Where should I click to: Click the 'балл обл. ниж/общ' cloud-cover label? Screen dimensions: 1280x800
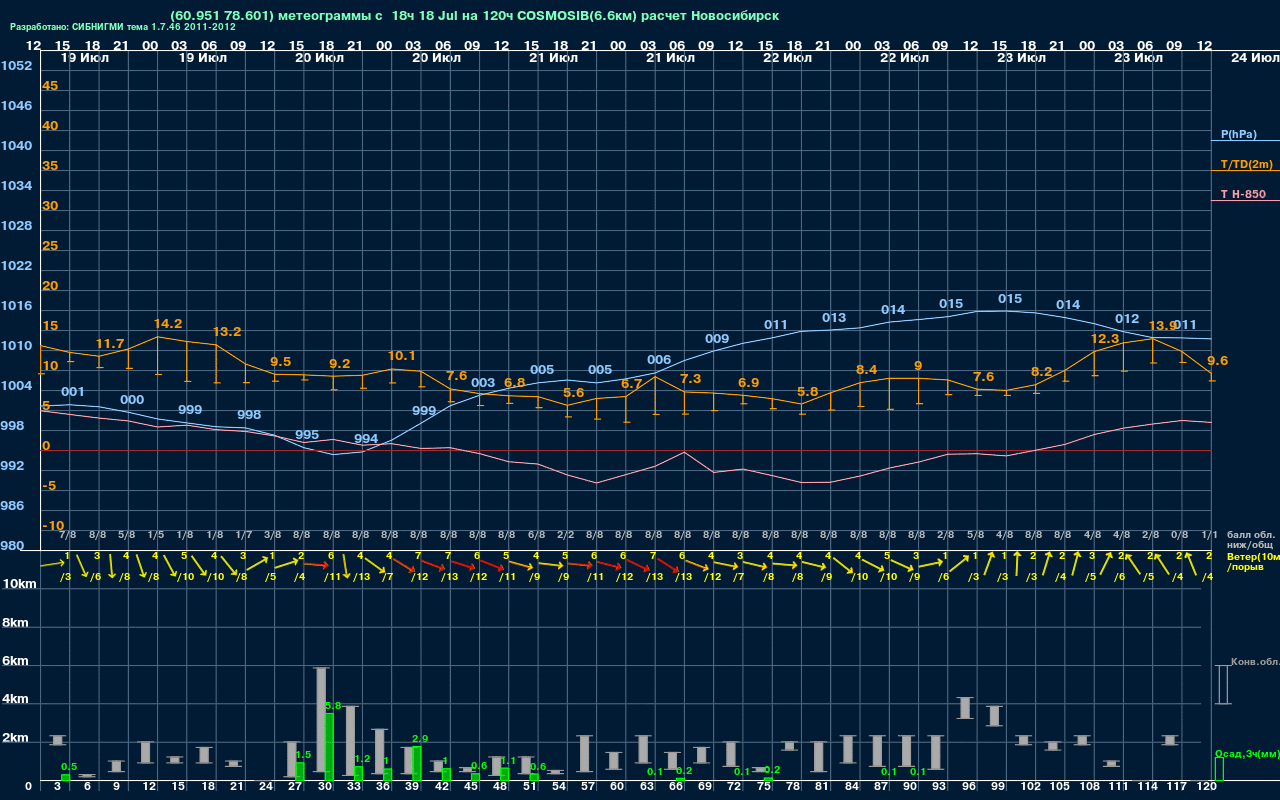pyautogui.click(x=1251, y=540)
